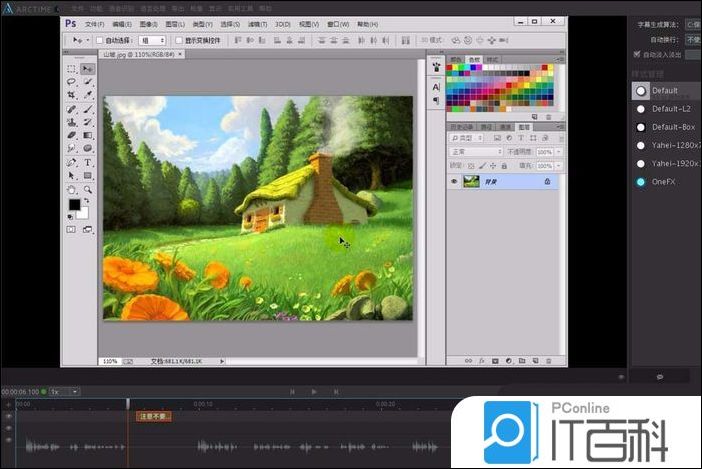Enable the 自动选择 checkbox
Screen dimensions: 702x469
(x=97, y=40)
